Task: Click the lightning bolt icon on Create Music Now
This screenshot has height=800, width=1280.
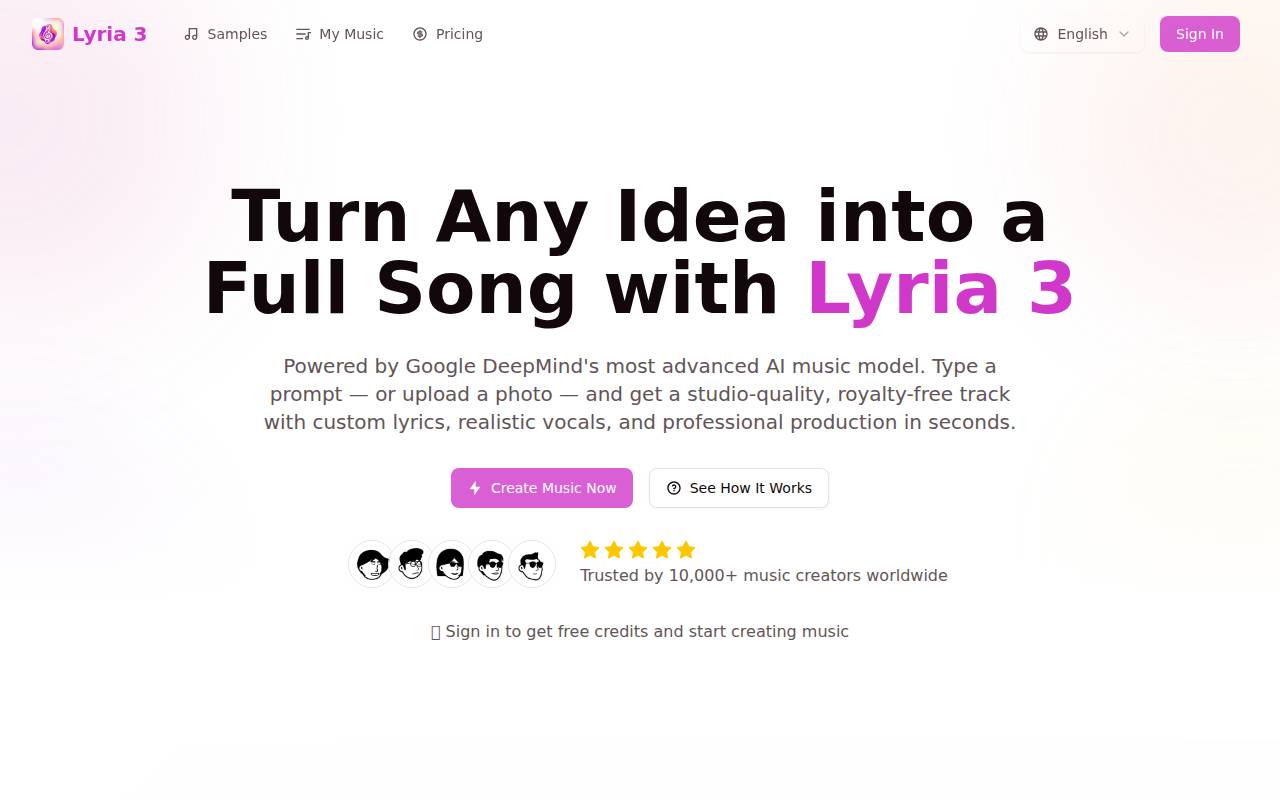Action: [474, 488]
